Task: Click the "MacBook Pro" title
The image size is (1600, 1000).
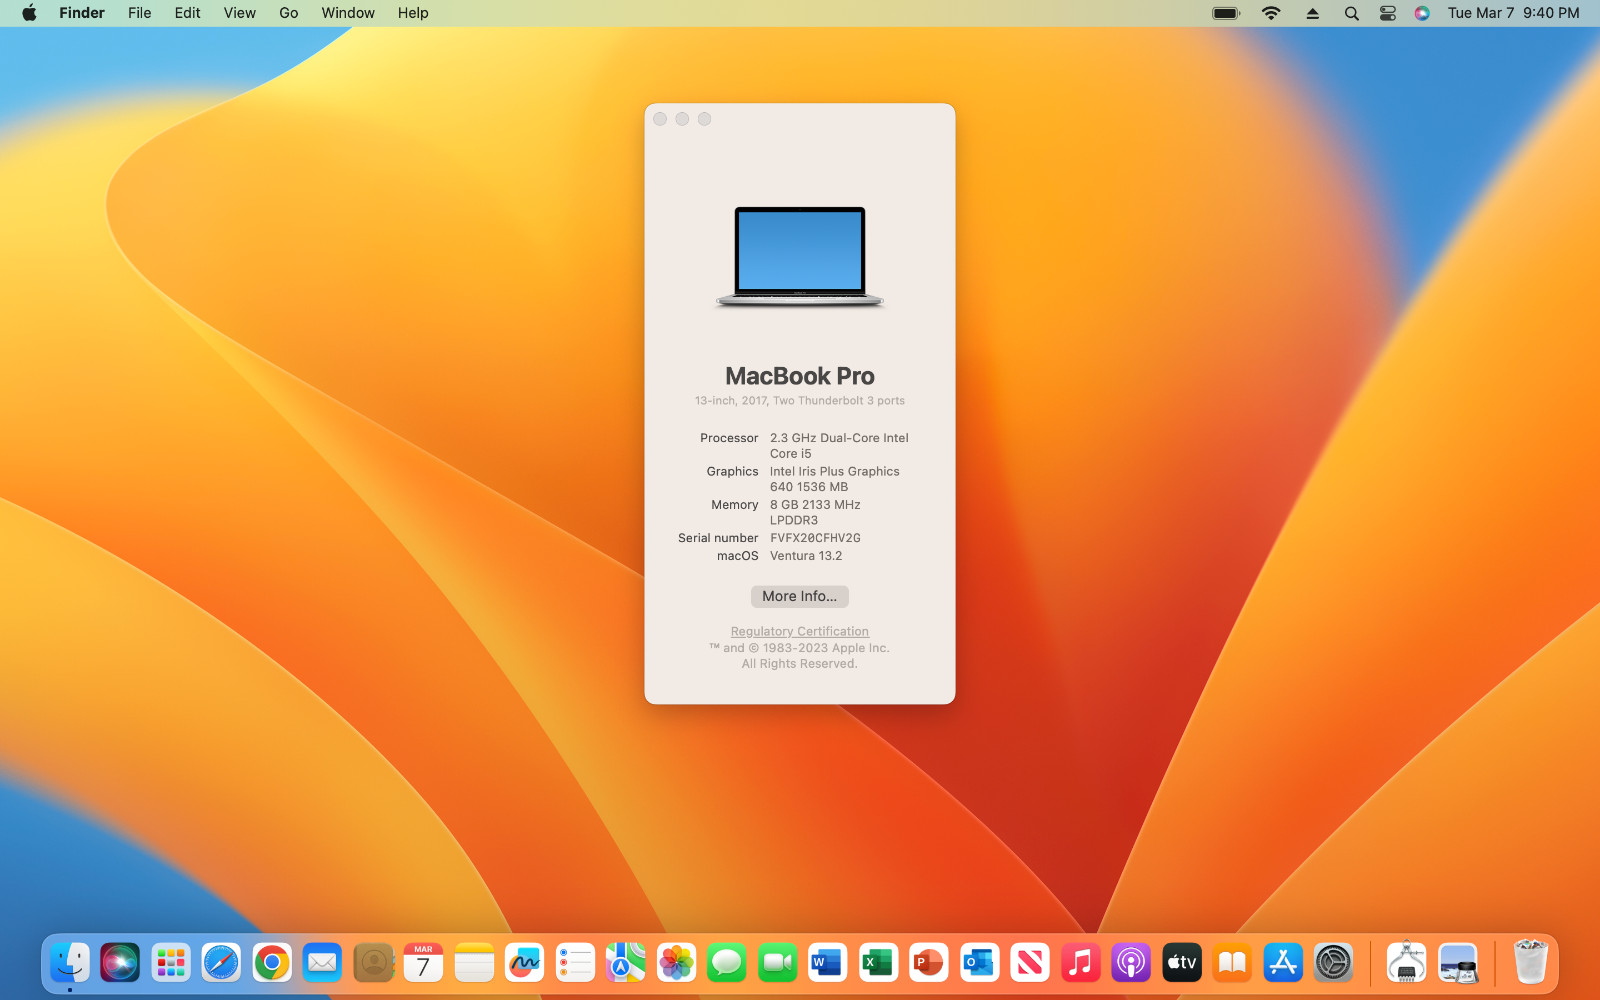Action: (800, 376)
